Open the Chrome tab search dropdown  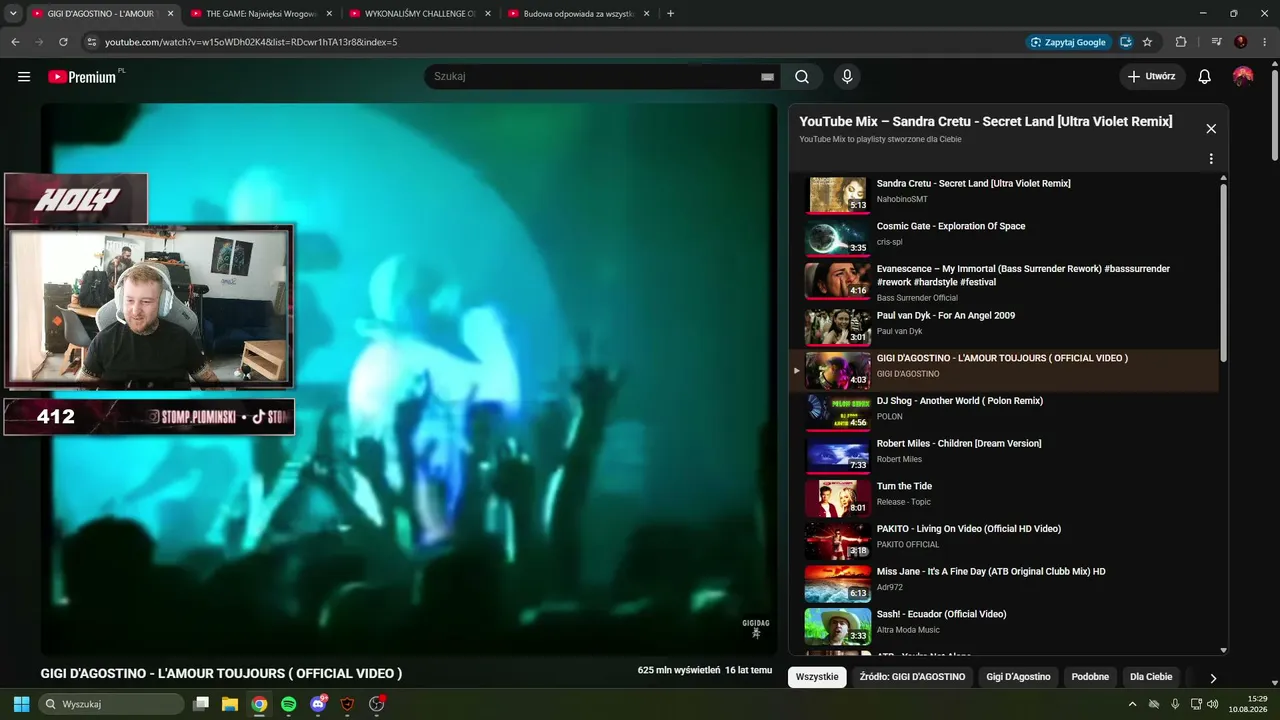pos(13,14)
